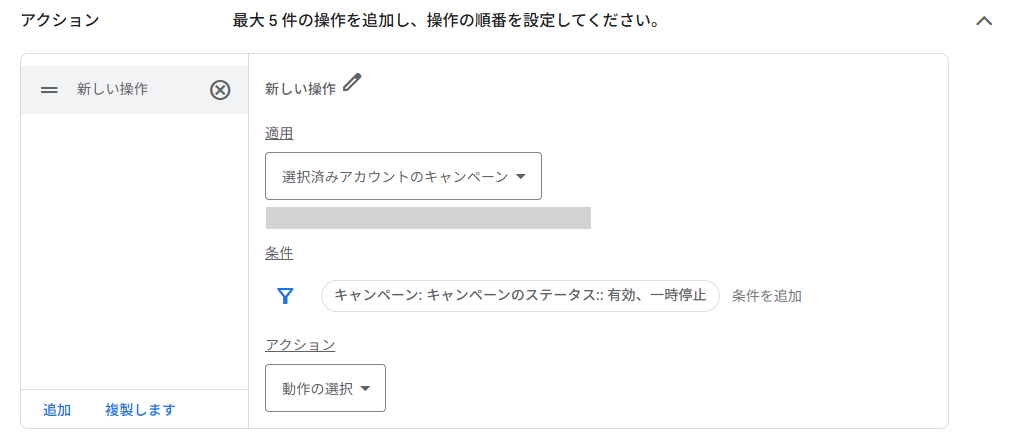
Task: Click the blue filter funnel icon
Action: [x=285, y=296]
